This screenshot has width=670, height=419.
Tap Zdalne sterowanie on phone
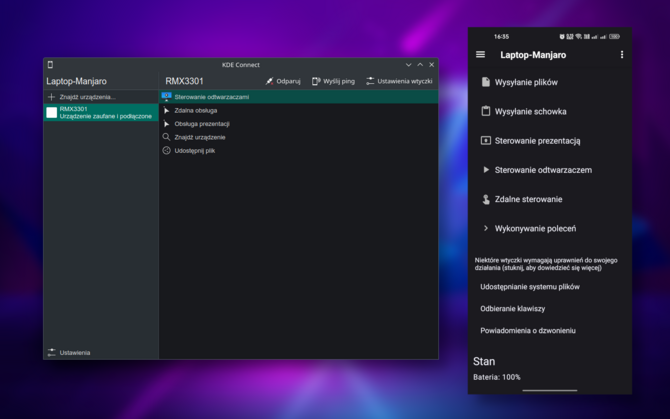pyautogui.click(x=550, y=199)
